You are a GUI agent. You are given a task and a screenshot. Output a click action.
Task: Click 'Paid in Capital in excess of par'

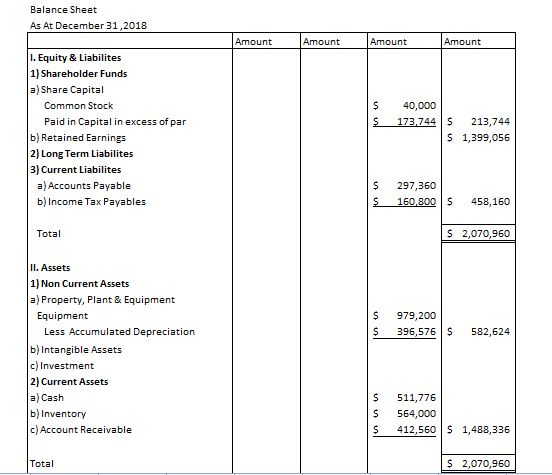pos(115,122)
